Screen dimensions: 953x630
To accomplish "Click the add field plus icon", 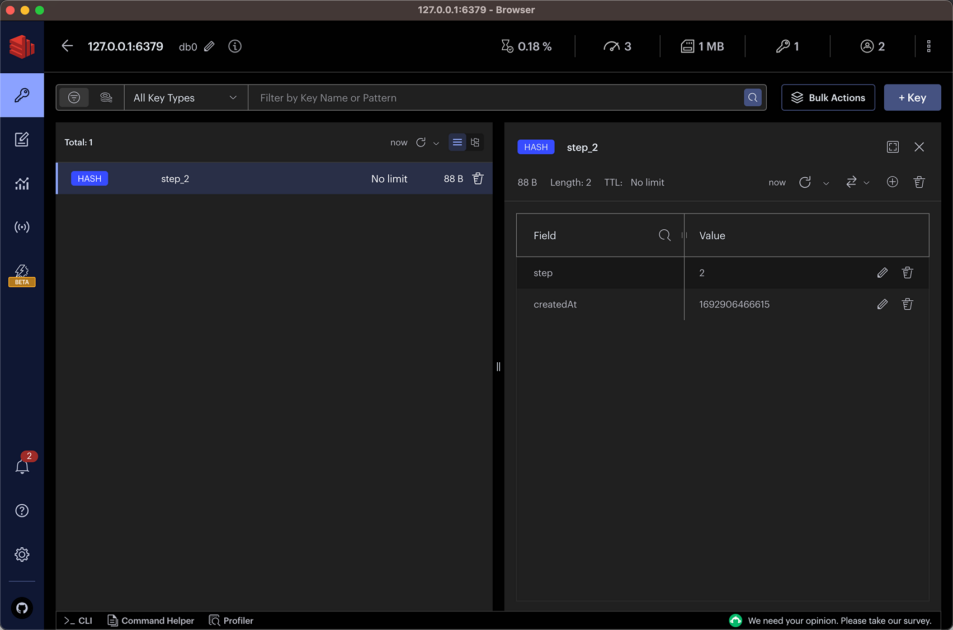I will (892, 182).
